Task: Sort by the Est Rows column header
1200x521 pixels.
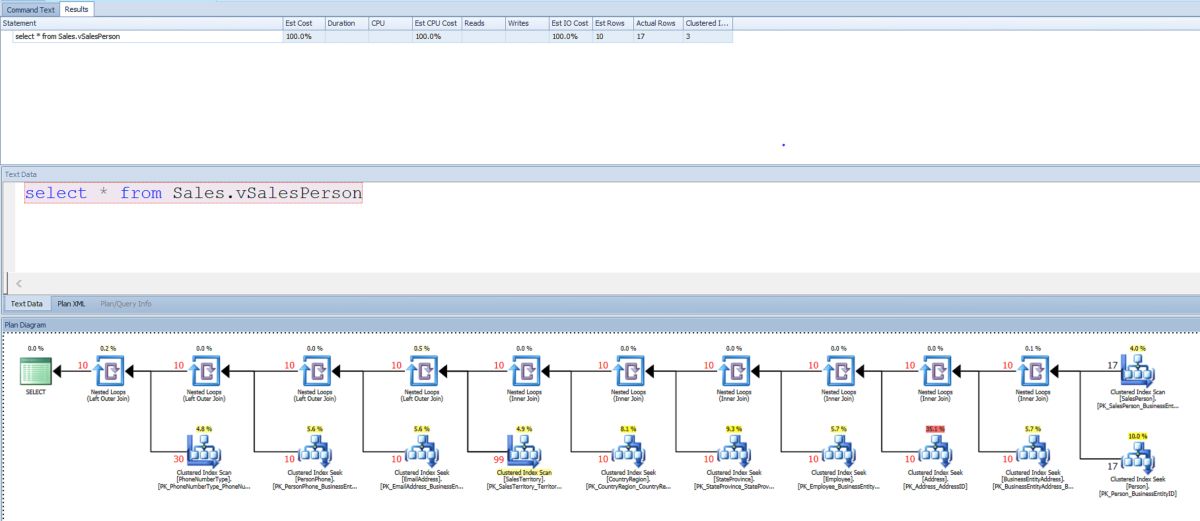Action: tap(612, 22)
